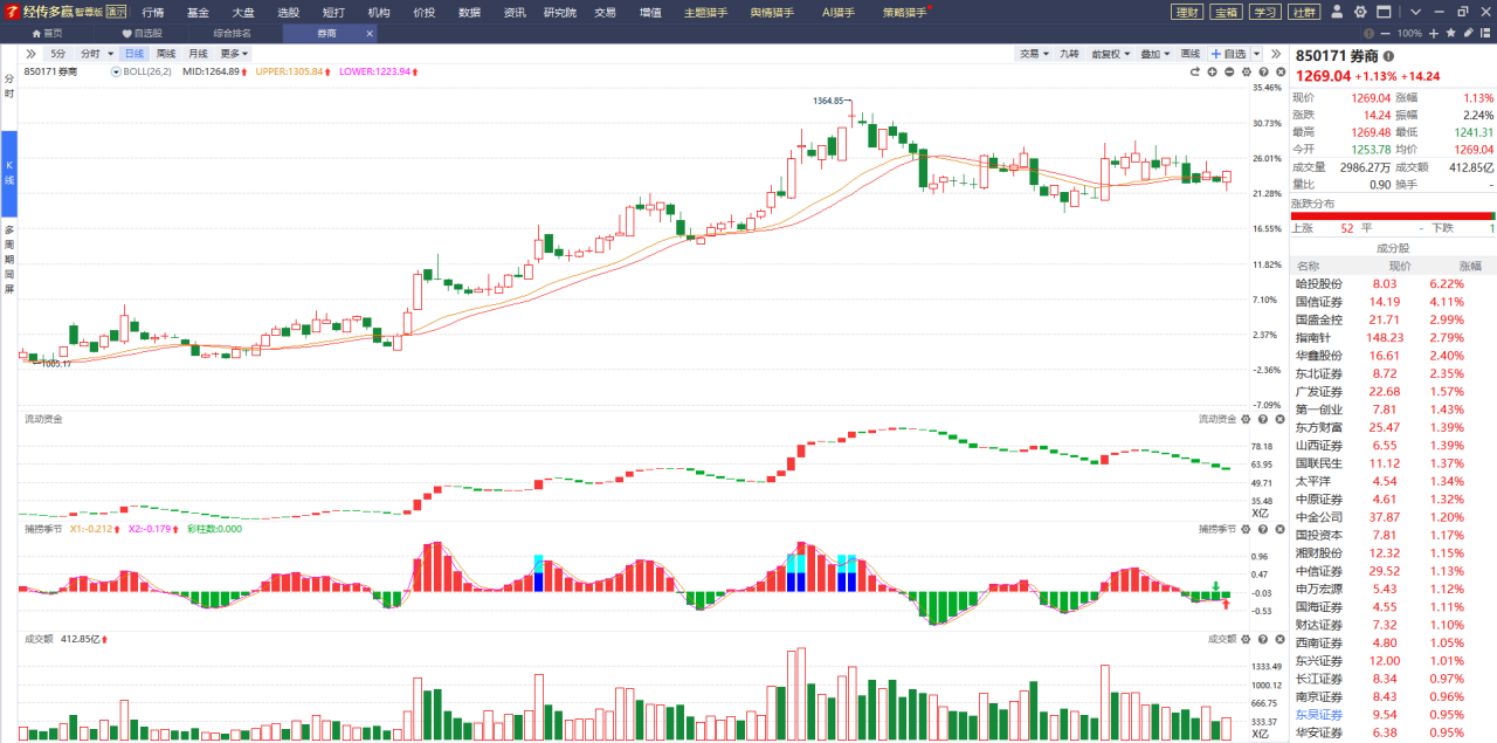
Task: Open 东方财富 in the constituent list
Action: [x=1319, y=427]
